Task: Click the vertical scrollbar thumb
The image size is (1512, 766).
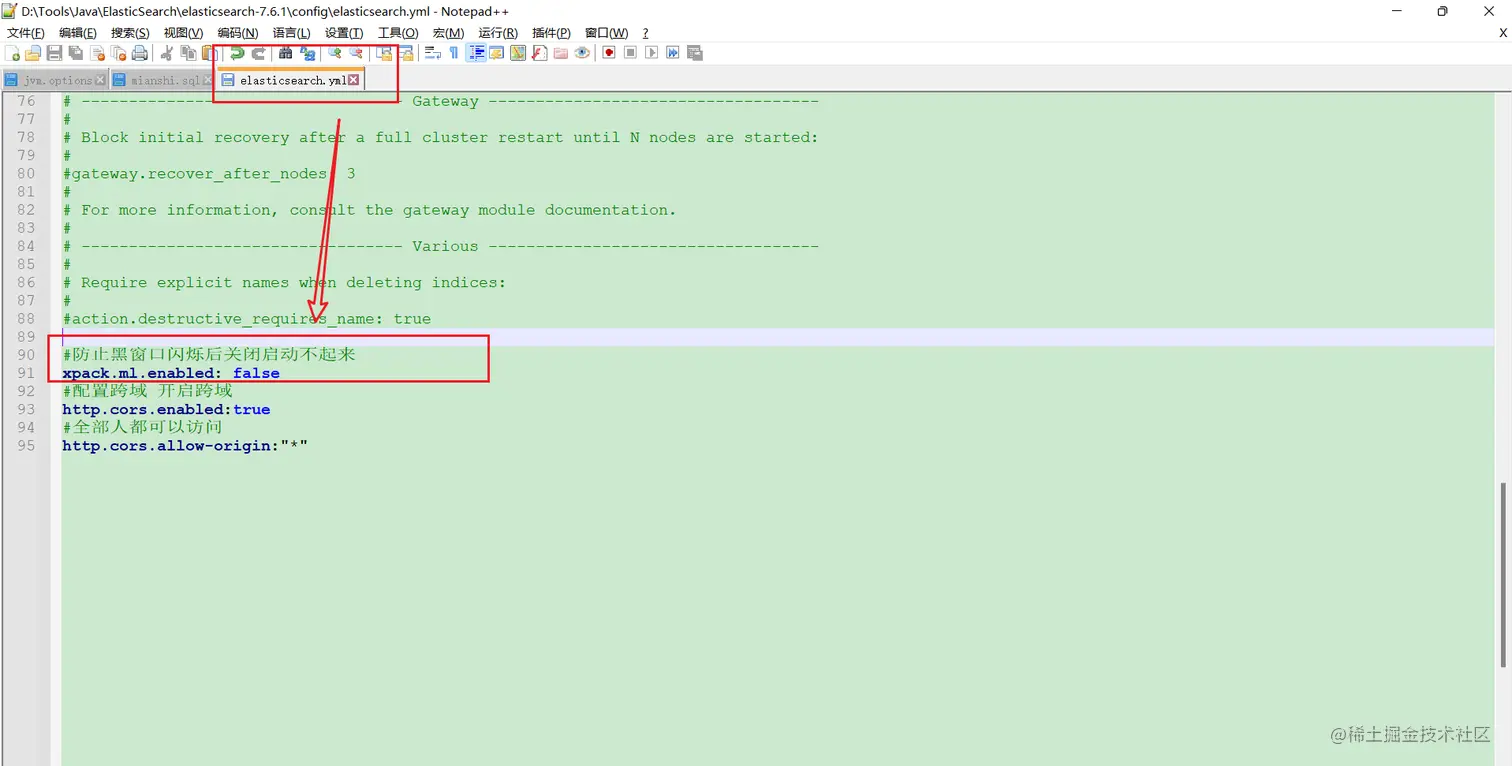Action: (1504, 575)
